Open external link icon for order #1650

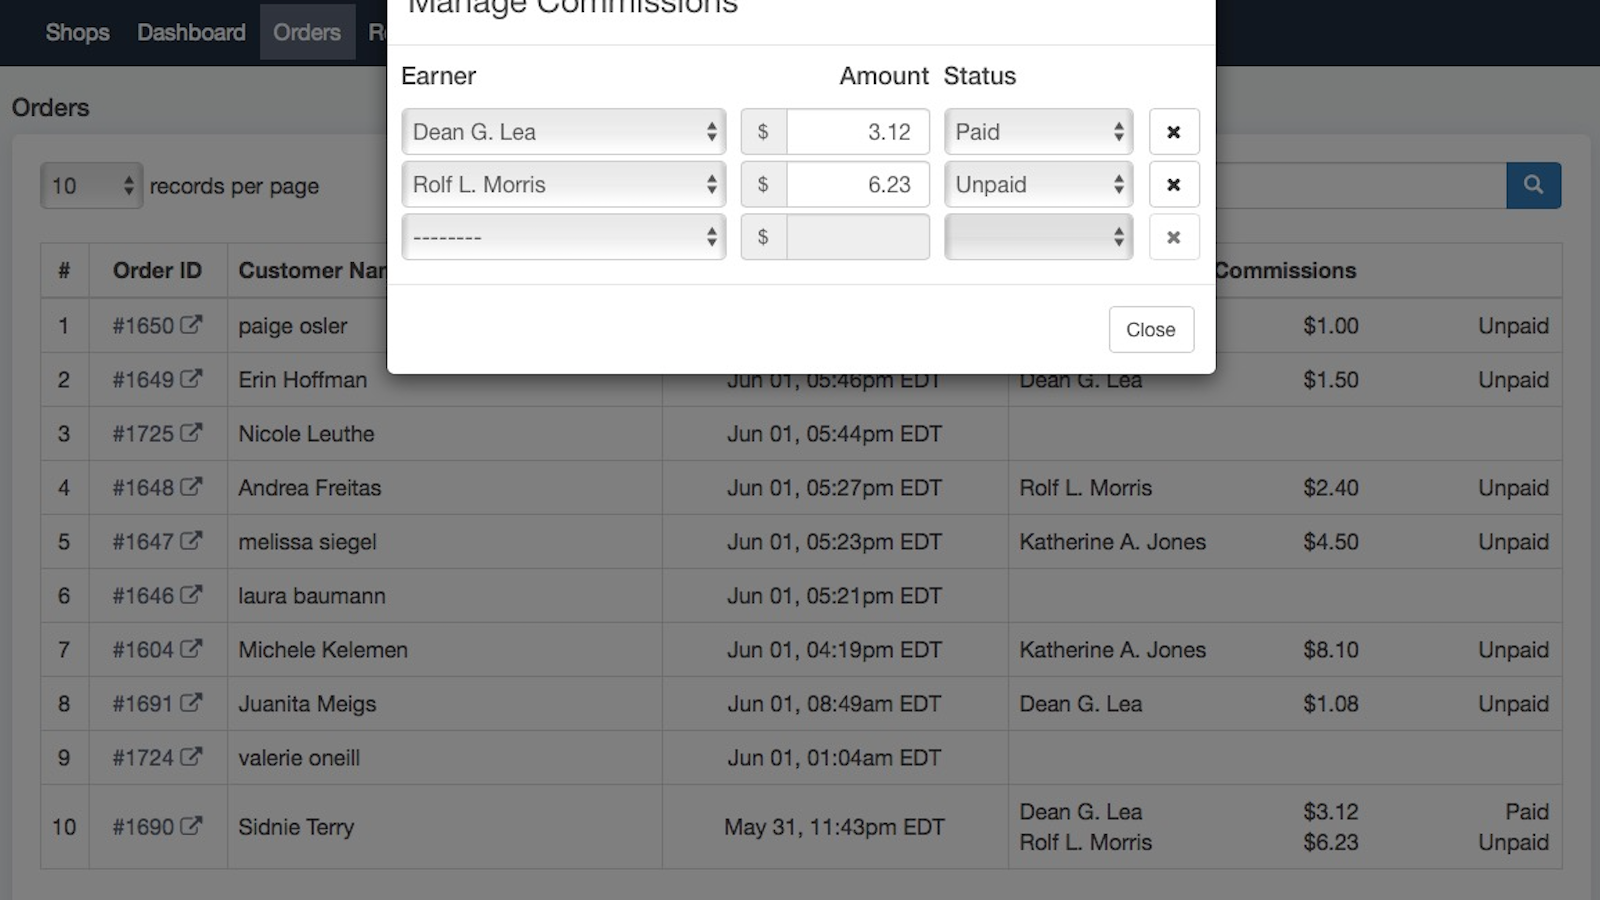(x=191, y=325)
